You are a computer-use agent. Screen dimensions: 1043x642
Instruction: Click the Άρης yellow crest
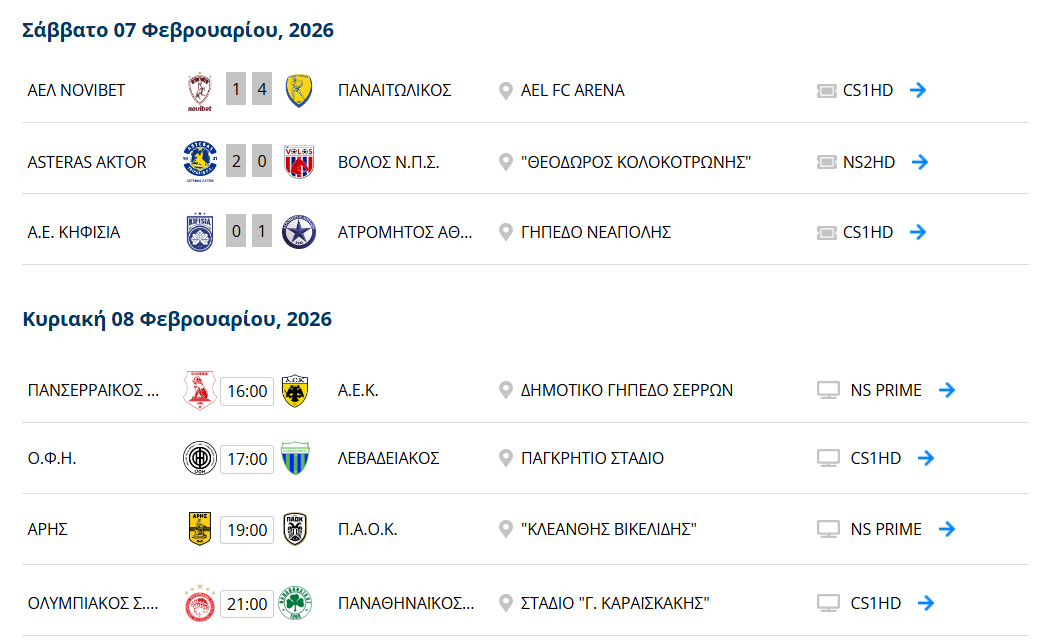coord(199,529)
